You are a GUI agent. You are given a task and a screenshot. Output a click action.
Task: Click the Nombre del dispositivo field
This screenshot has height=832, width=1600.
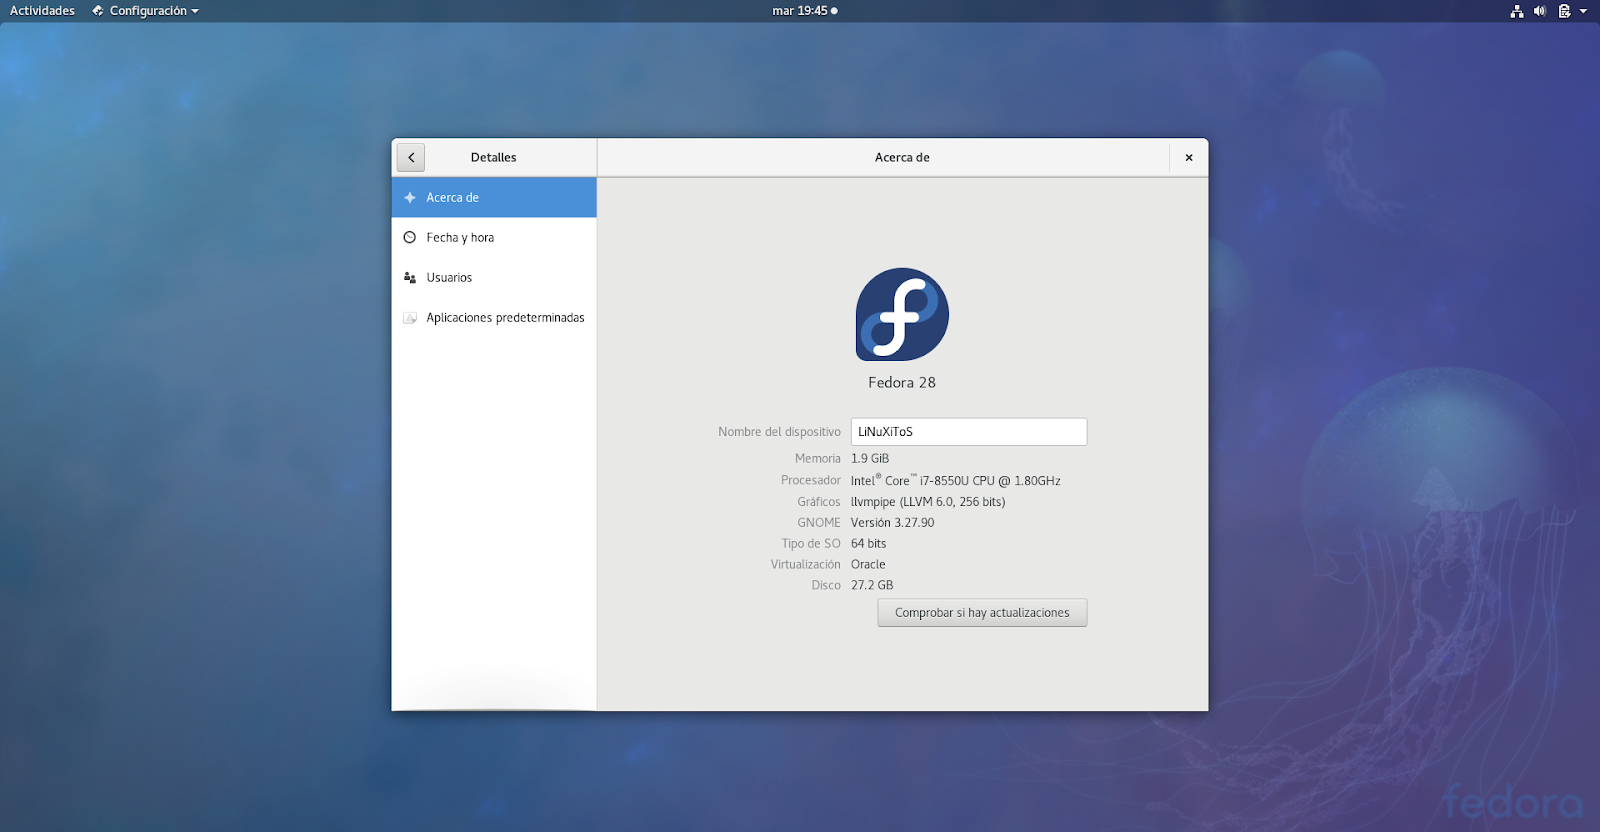[969, 432]
